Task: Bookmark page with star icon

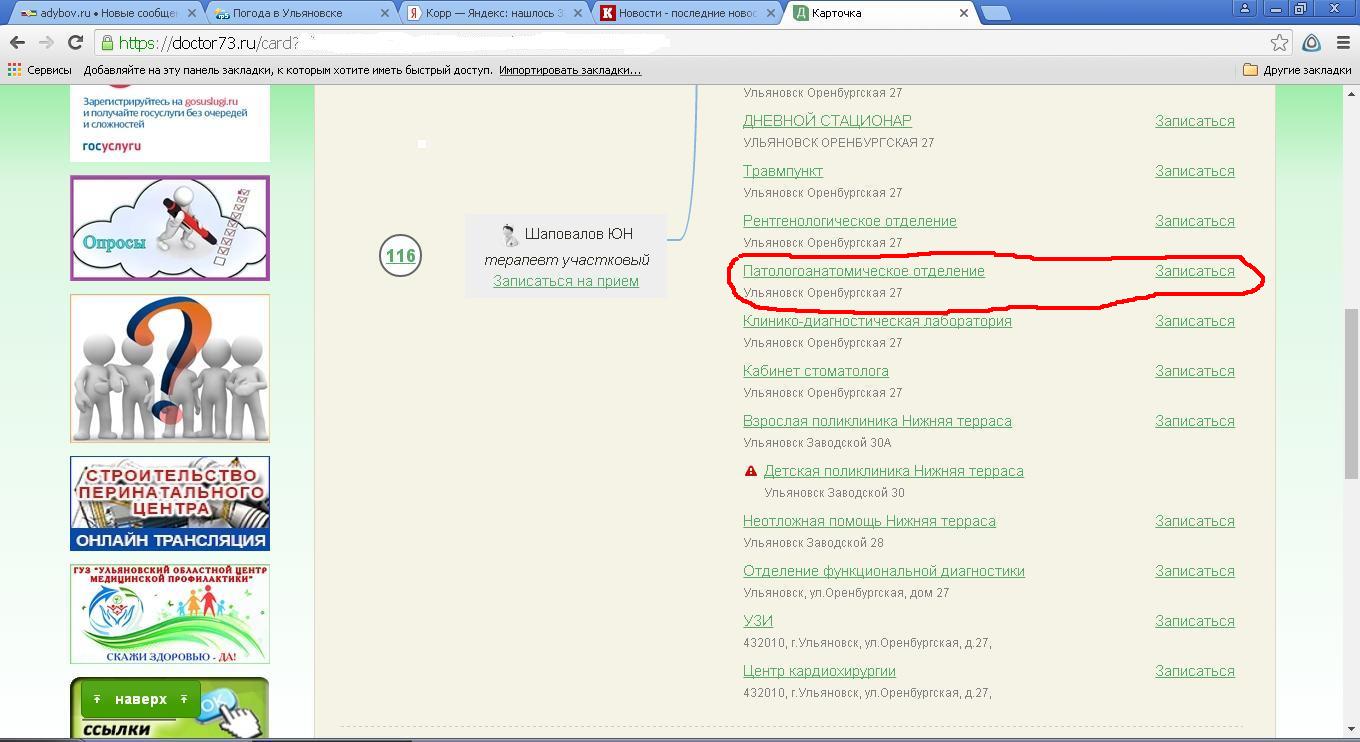Action: pos(1279,42)
